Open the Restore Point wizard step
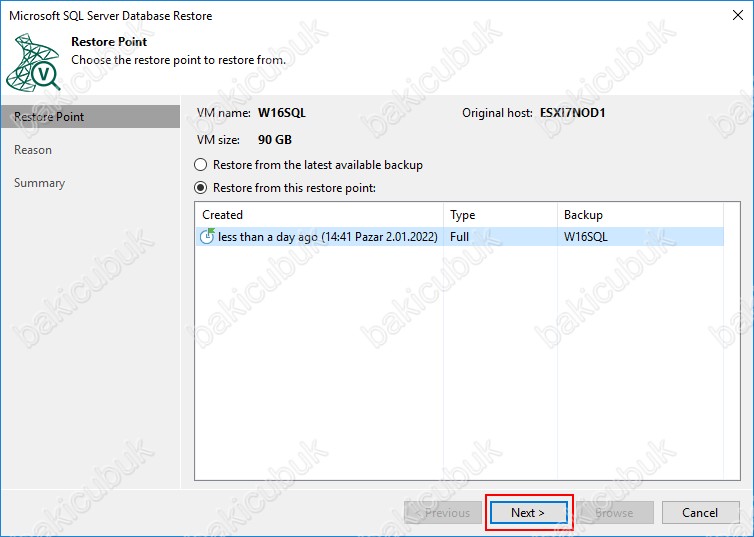 [90, 117]
